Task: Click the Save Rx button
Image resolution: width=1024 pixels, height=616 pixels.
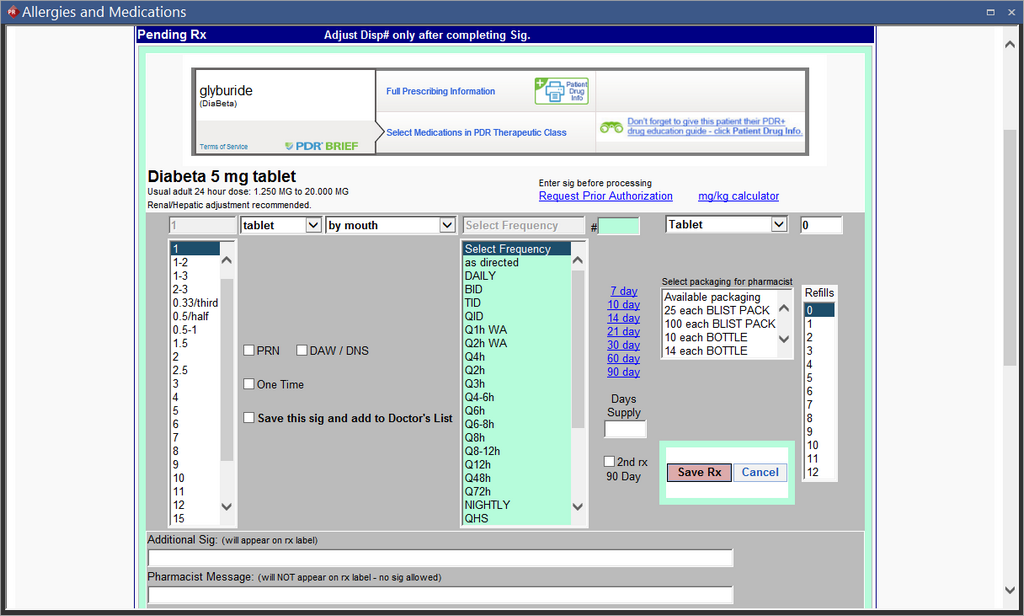Action: pyautogui.click(x=699, y=473)
